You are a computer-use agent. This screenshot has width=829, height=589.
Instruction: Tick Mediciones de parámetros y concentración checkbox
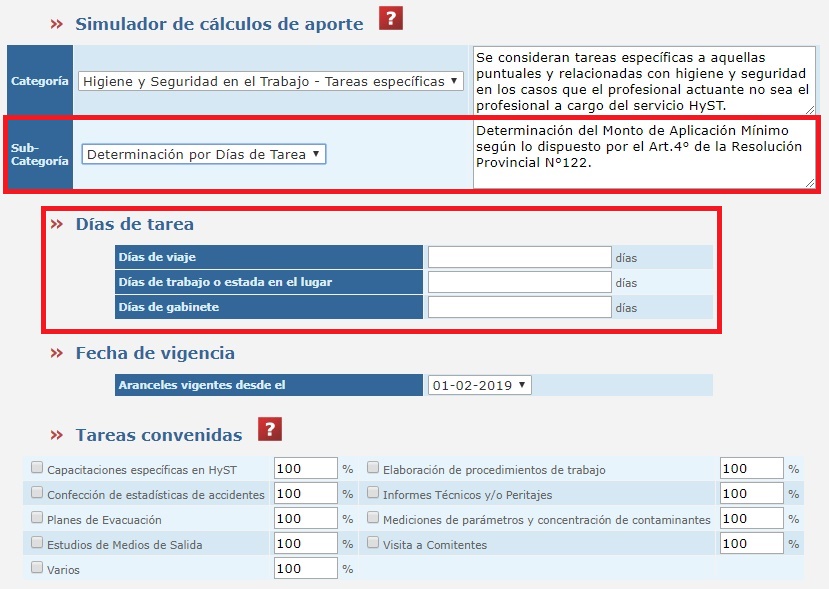(x=373, y=518)
